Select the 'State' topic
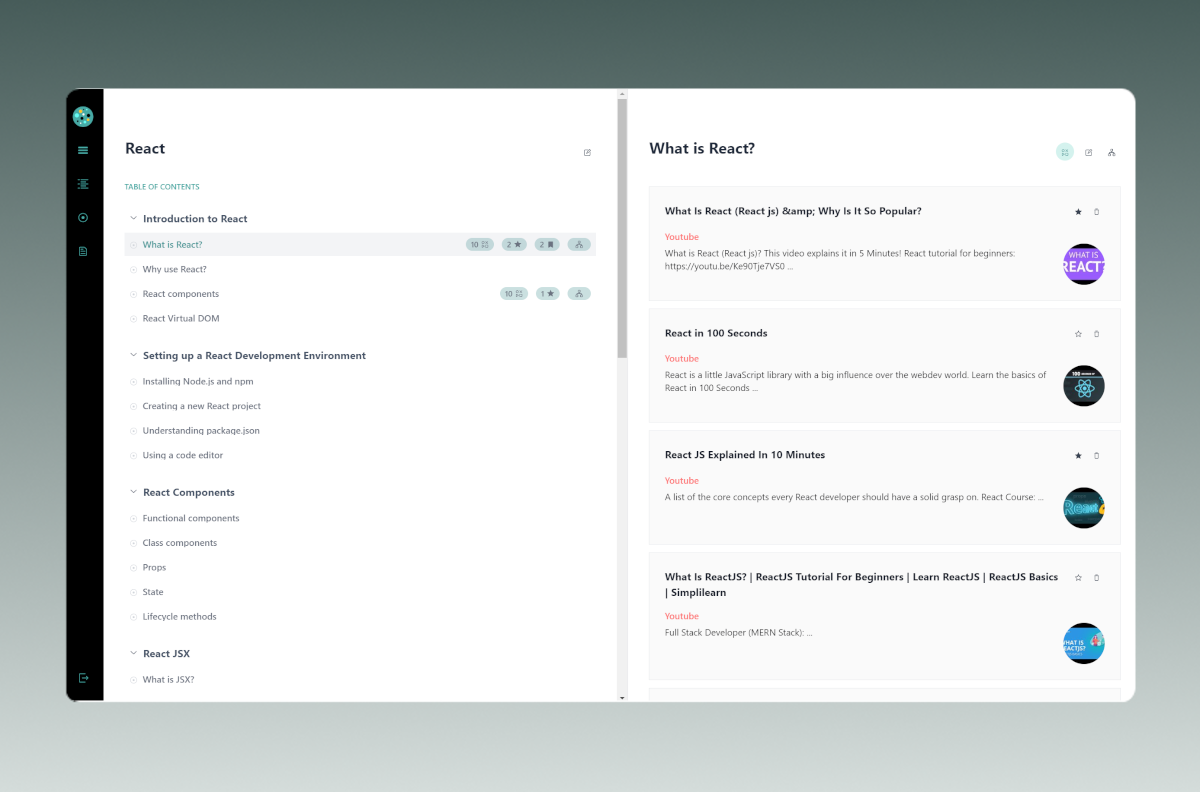This screenshot has height=792, width=1200. [x=153, y=592]
